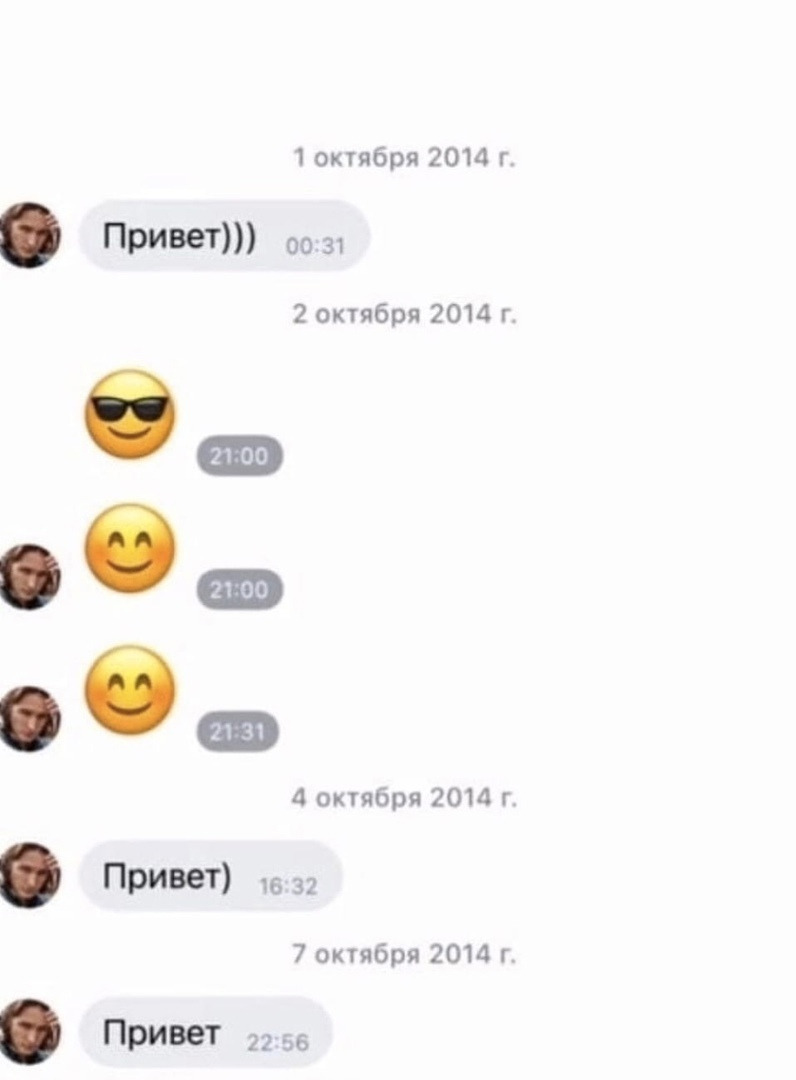Tap the "7 октября 2014 г." date header
Viewport: 796px width, 1080px height.
(x=404, y=954)
